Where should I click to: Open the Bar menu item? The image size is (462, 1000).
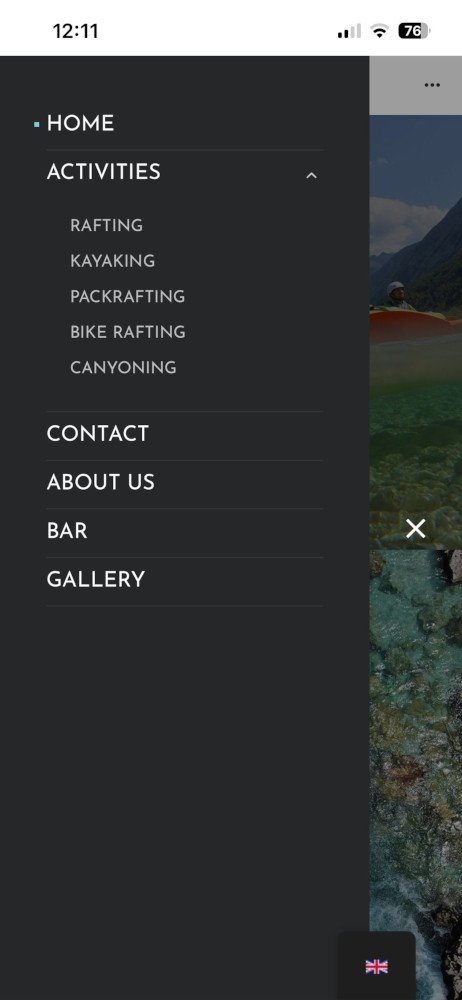67,531
